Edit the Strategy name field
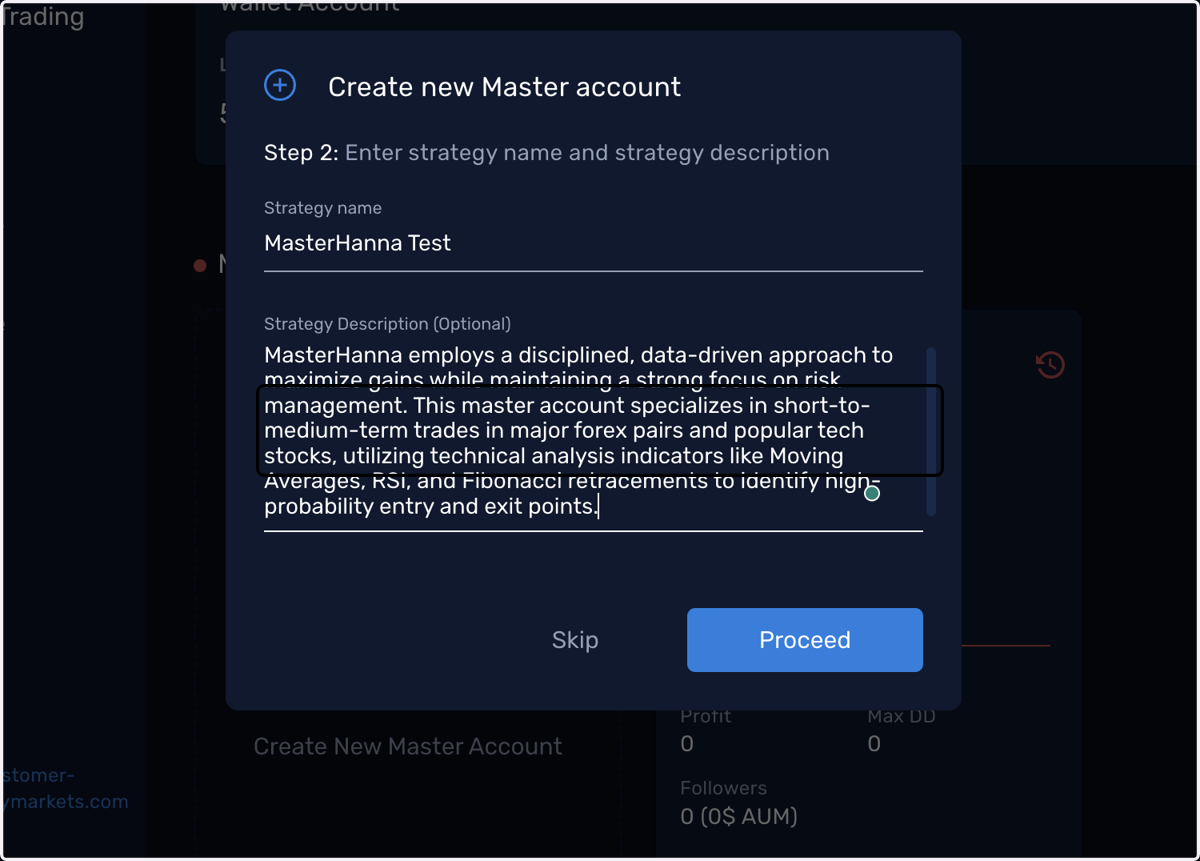Image resolution: width=1200 pixels, height=861 pixels. click(x=593, y=243)
